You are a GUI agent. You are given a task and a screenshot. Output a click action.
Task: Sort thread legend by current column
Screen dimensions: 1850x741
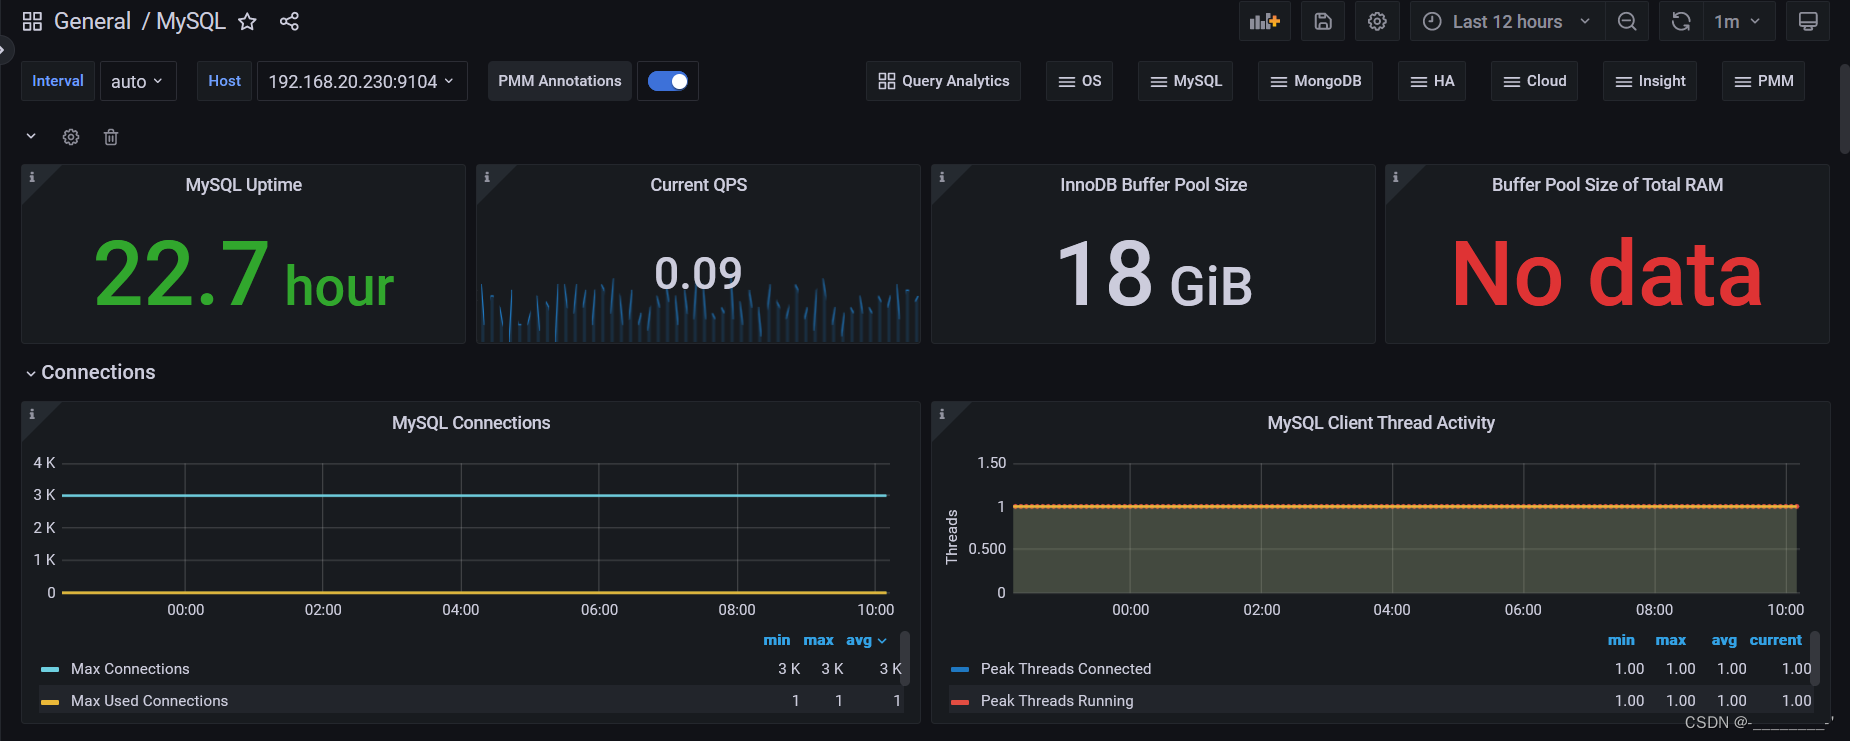[x=1776, y=640]
